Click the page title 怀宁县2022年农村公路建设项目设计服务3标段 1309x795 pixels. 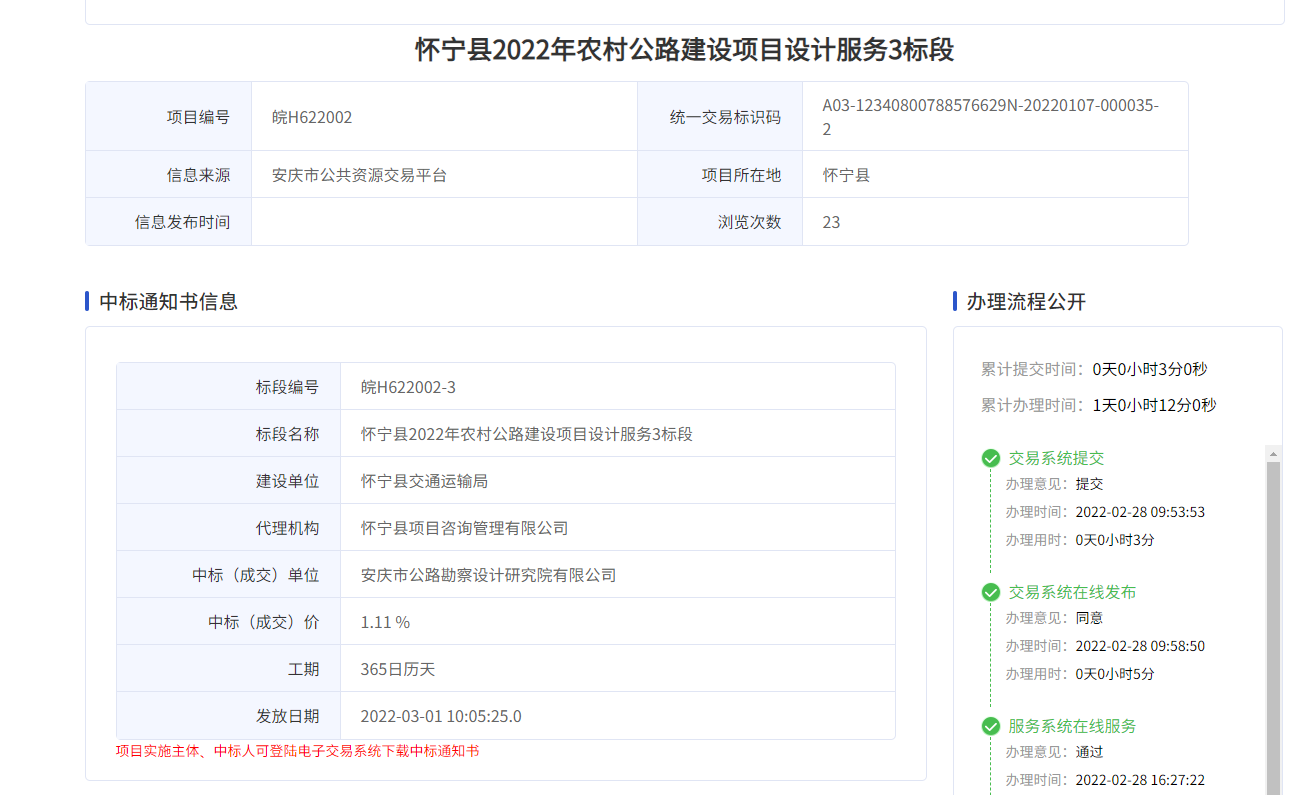pyautogui.click(x=684, y=50)
